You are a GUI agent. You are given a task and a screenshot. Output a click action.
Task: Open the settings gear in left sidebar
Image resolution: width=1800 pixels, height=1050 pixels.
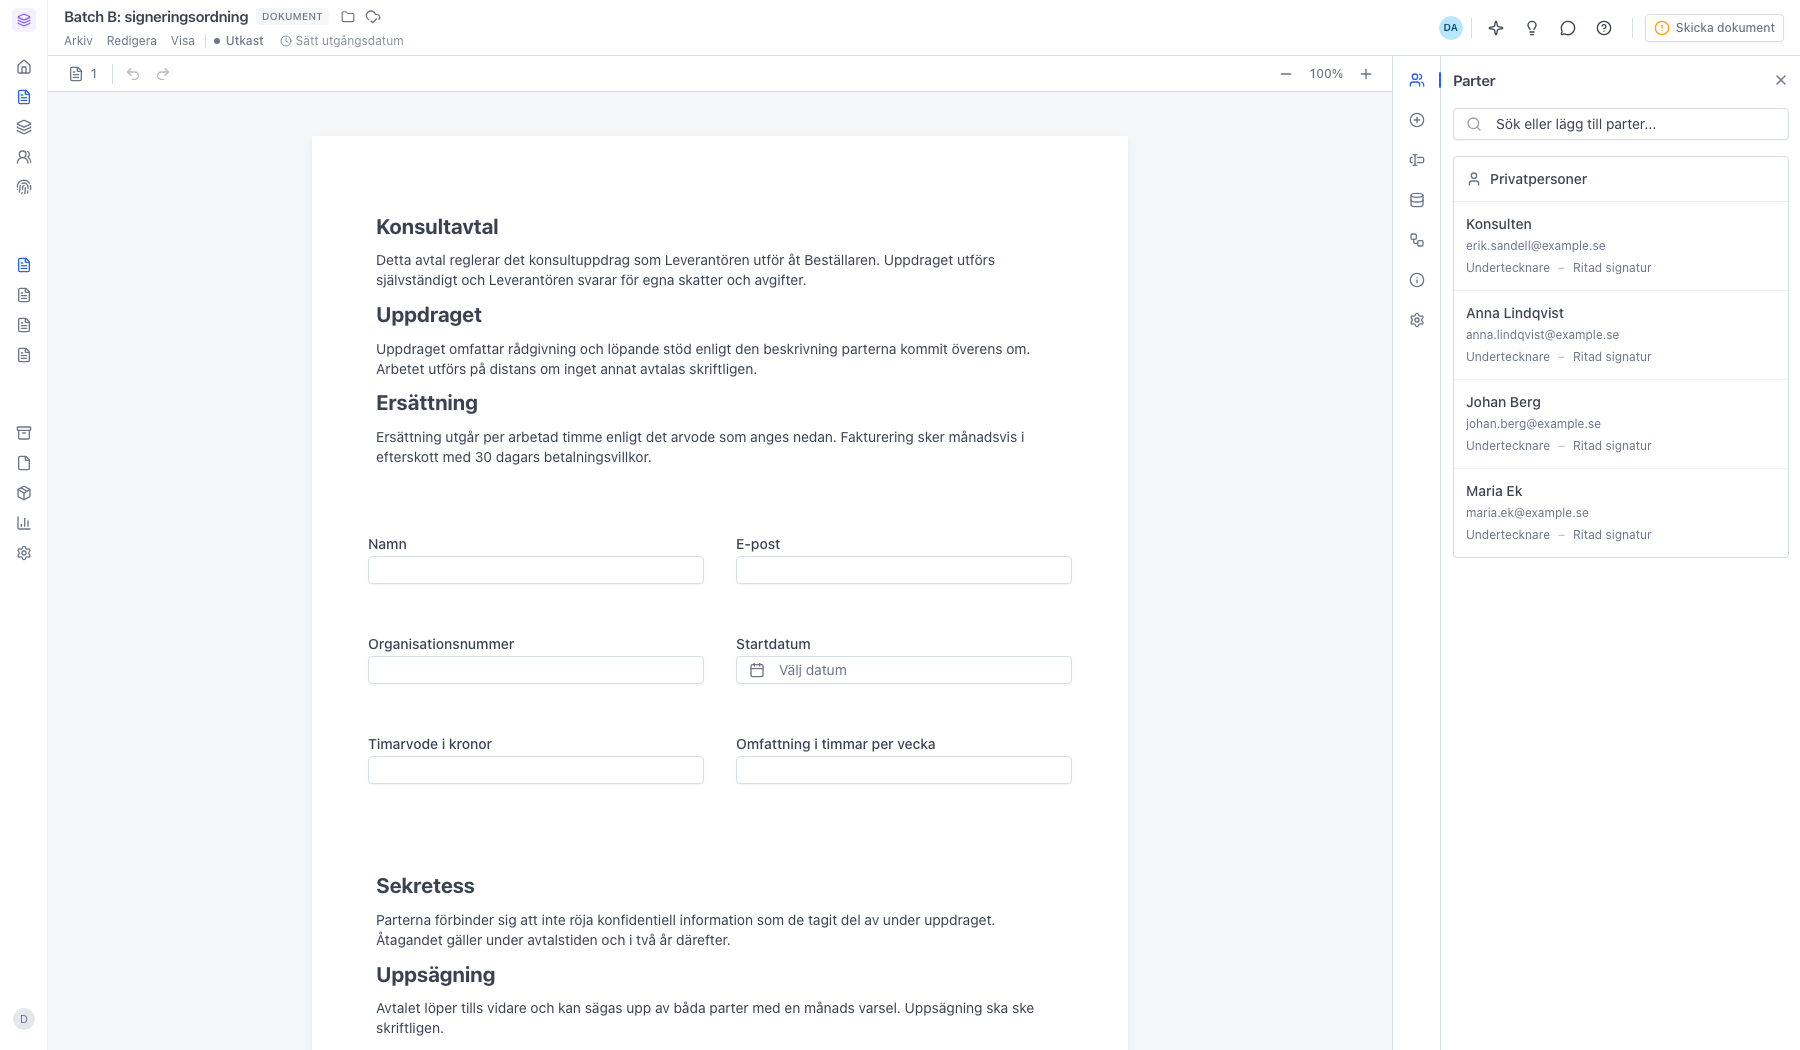[x=24, y=553]
